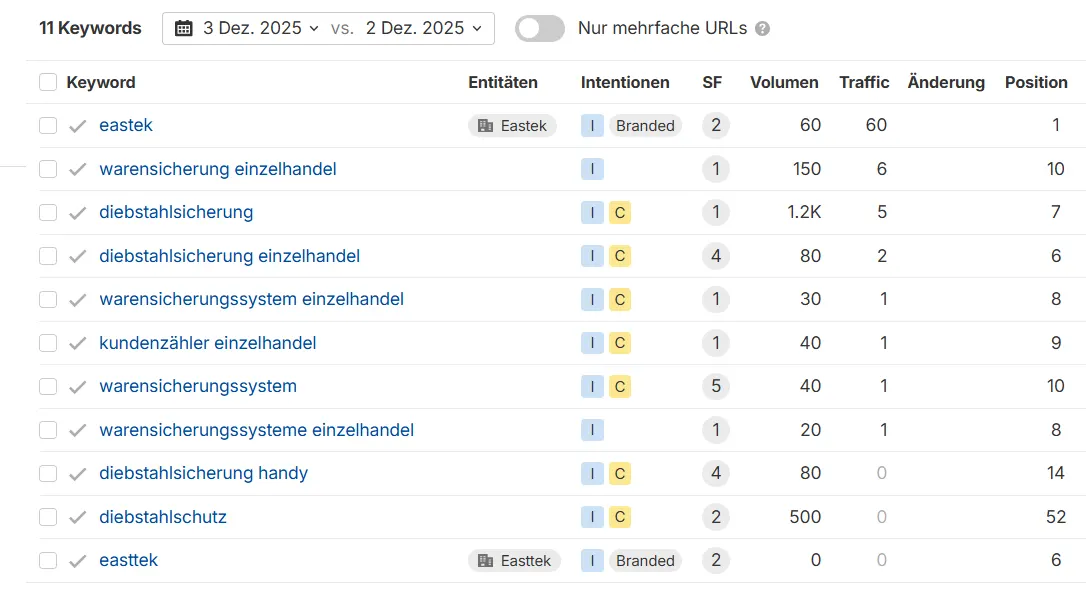
Task: Sort the table by the Volumen column
Action: (x=783, y=82)
